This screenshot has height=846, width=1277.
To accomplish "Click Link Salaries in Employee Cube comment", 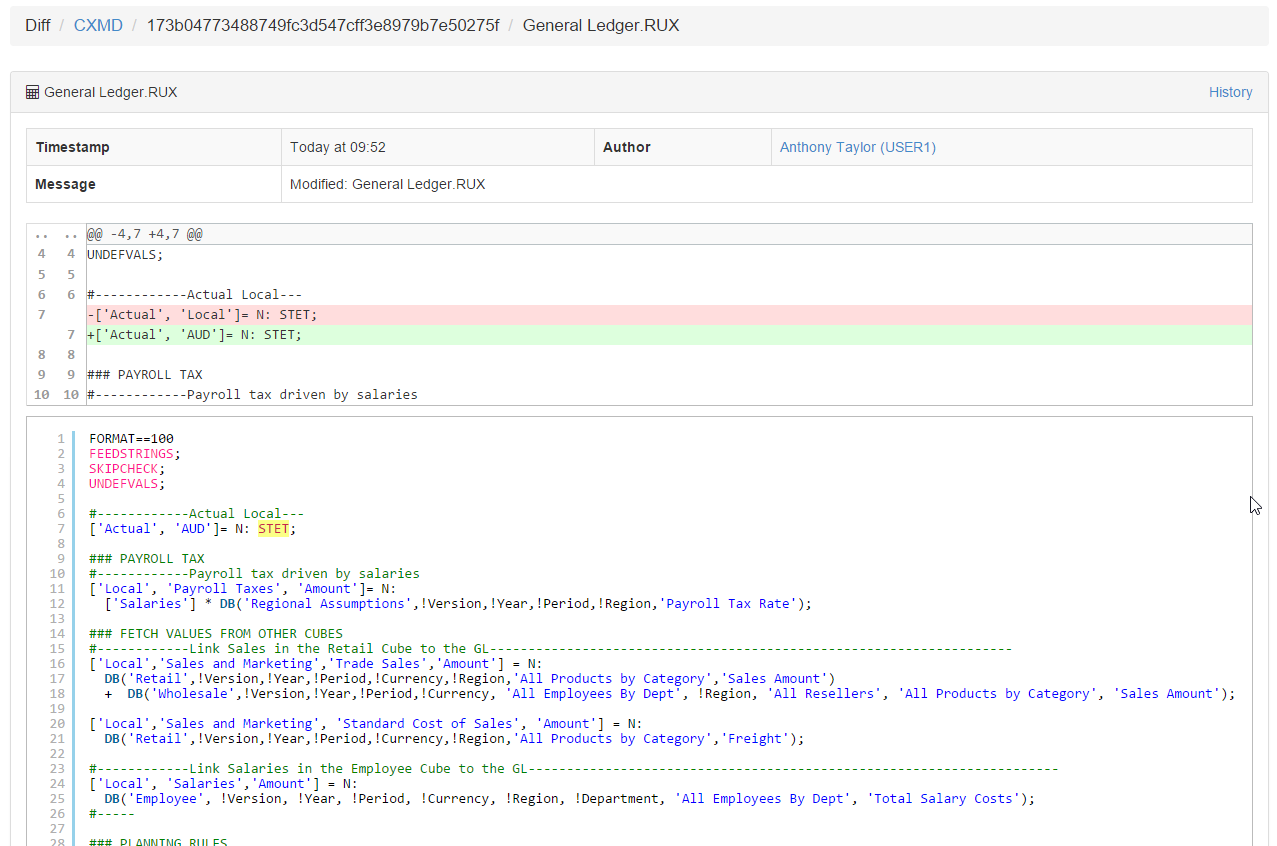I will (573, 768).
